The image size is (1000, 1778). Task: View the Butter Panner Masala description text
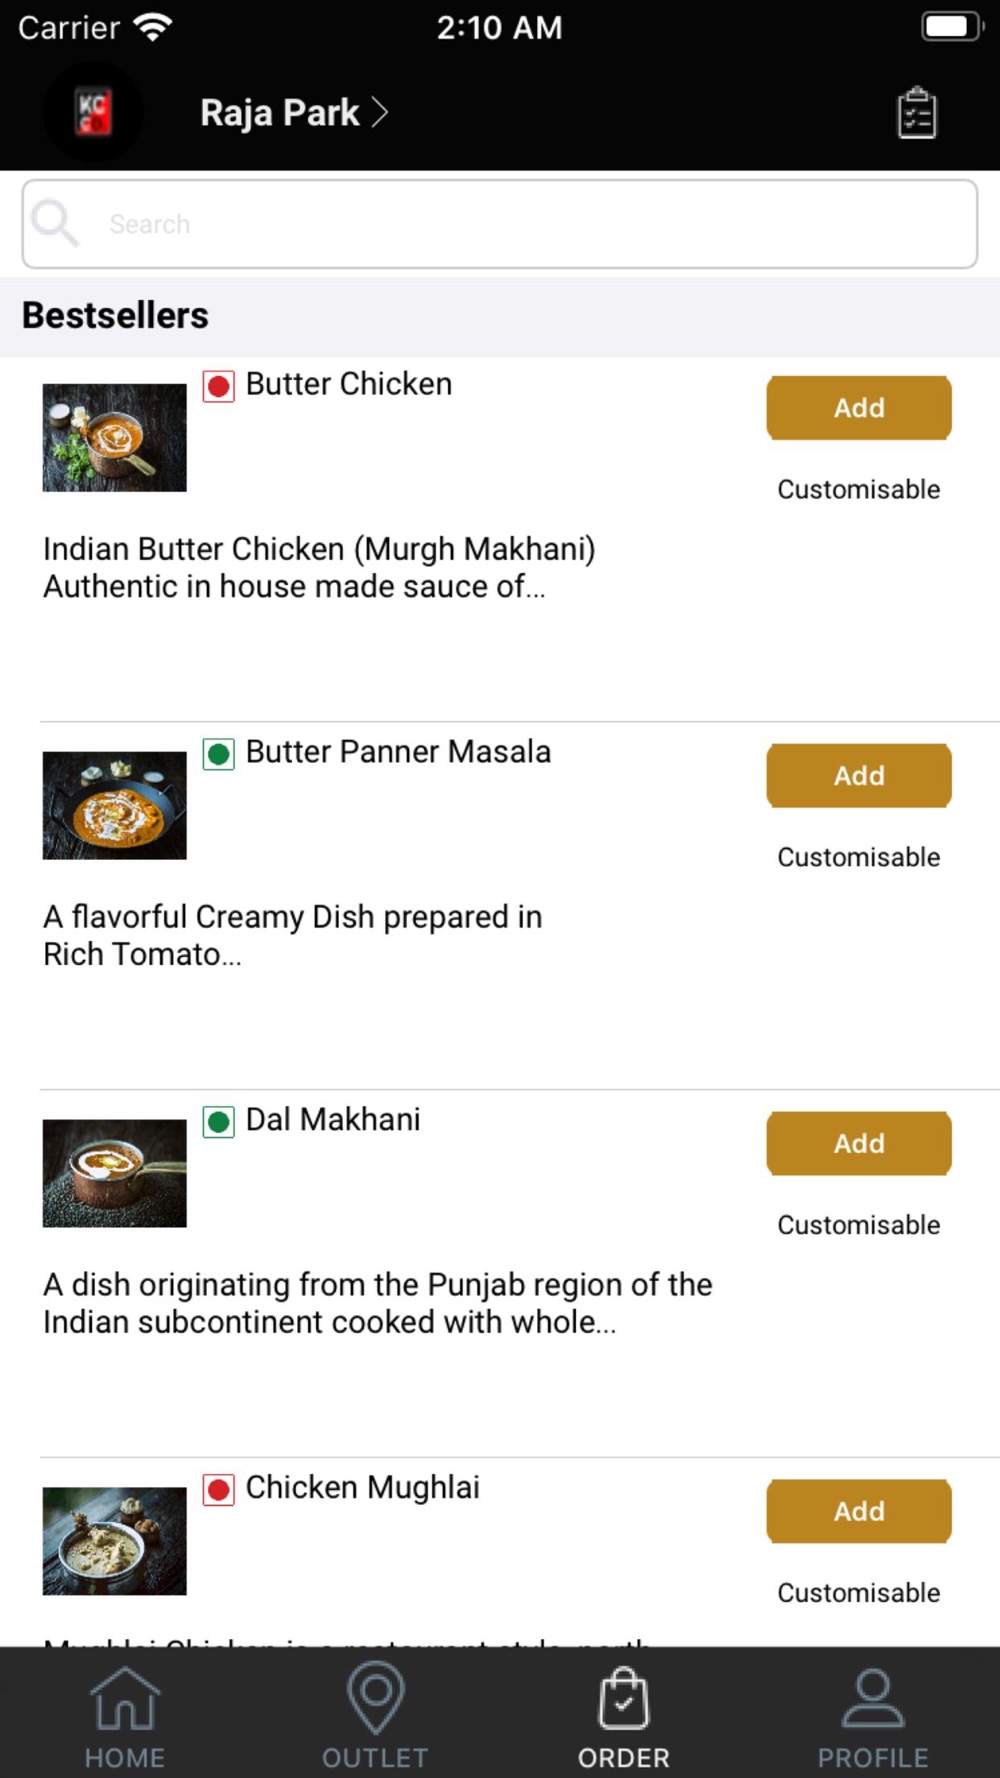(293, 935)
